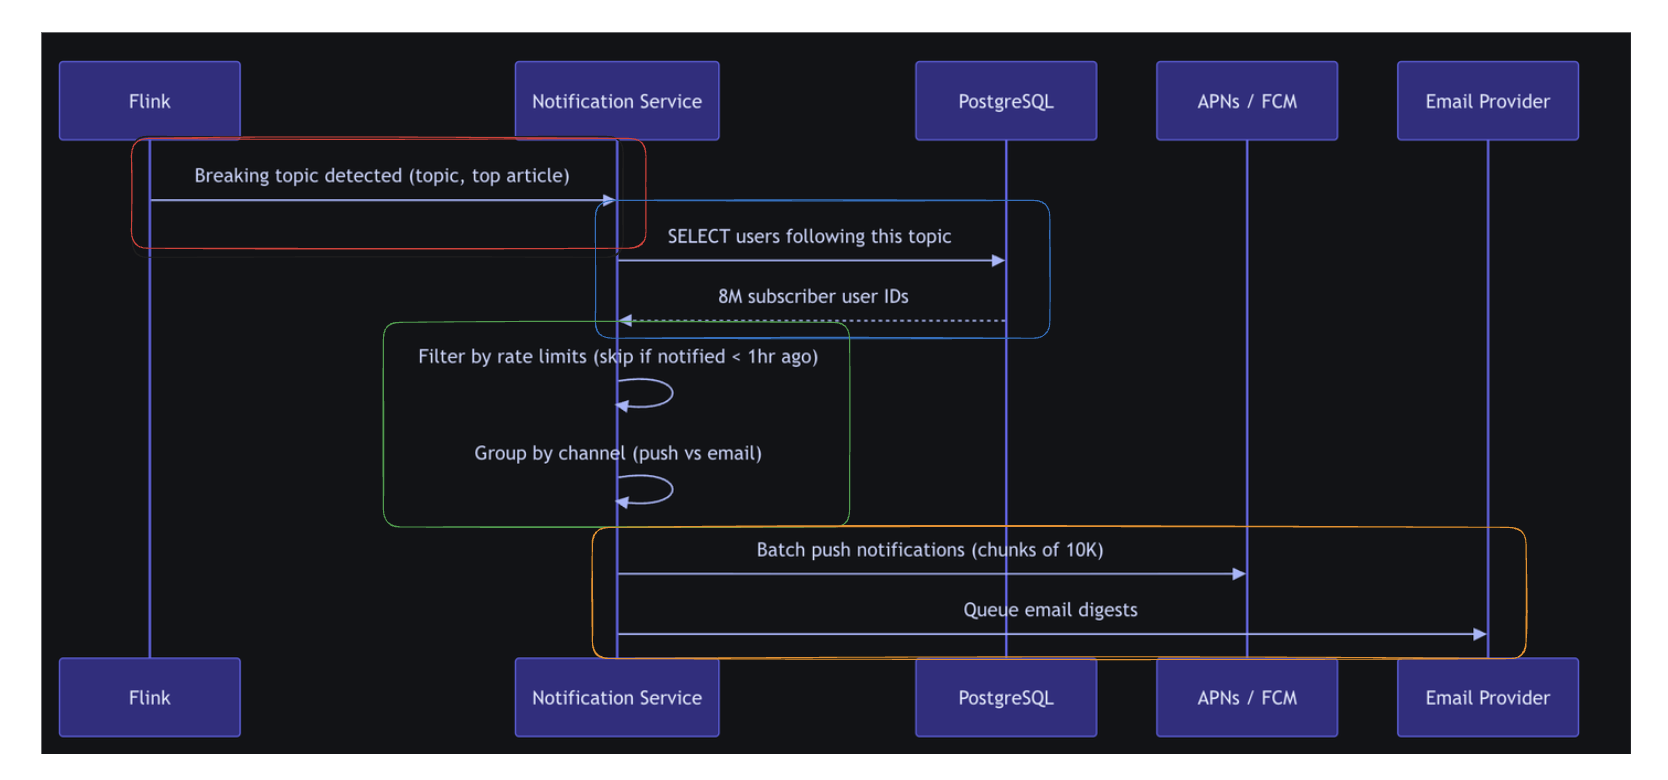Click the 'Queue email digests' message label
This screenshot has width=1668, height=780.
[1050, 609]
